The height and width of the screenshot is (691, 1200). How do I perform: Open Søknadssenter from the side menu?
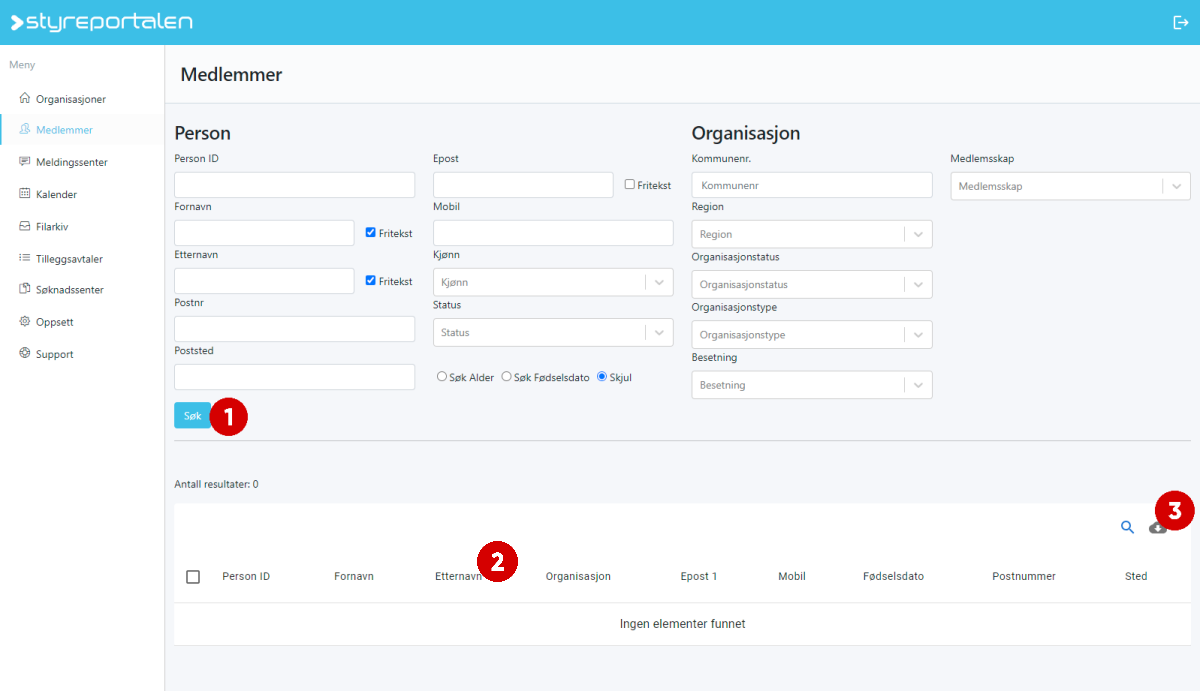tap(69, 290)
